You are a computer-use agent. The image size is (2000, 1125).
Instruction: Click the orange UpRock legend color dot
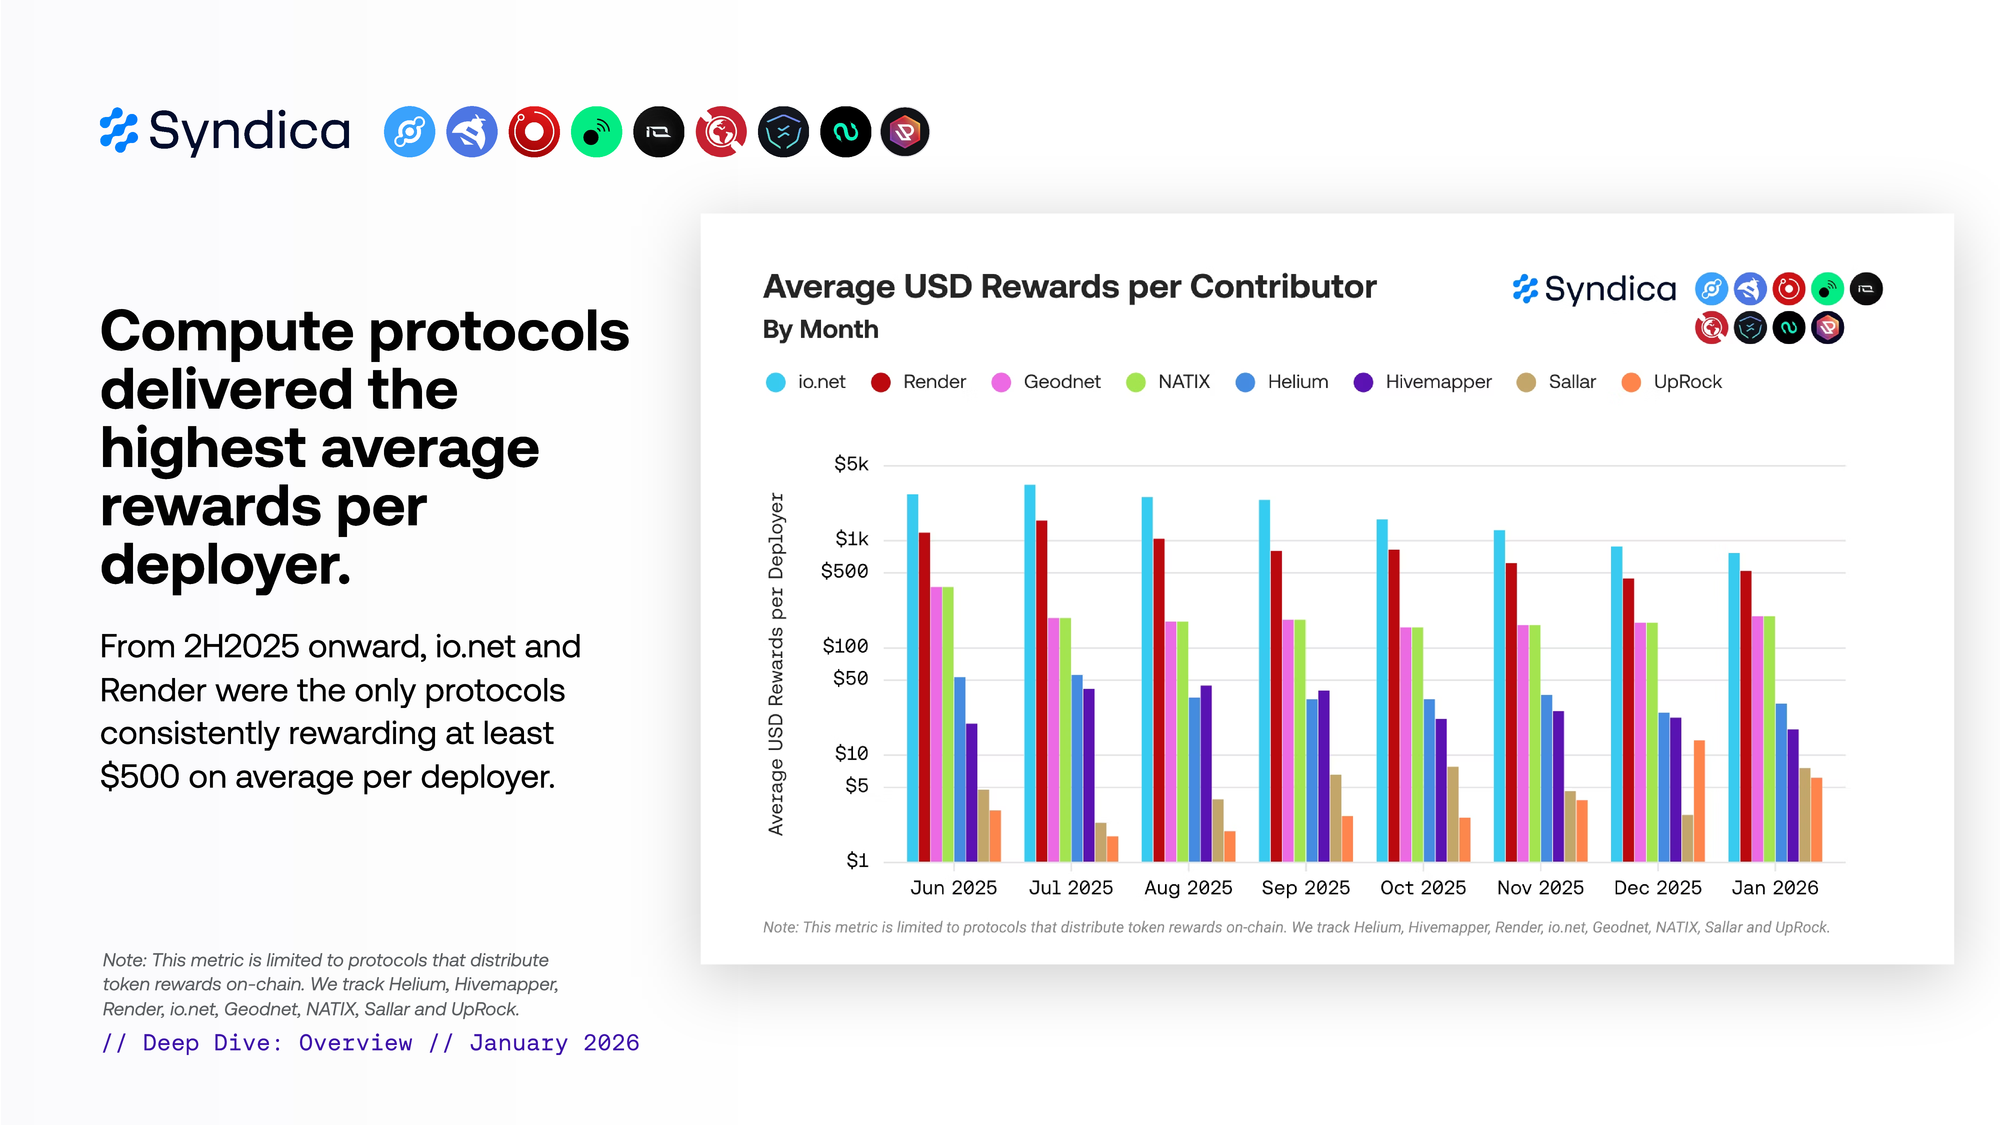(1631, 382)
